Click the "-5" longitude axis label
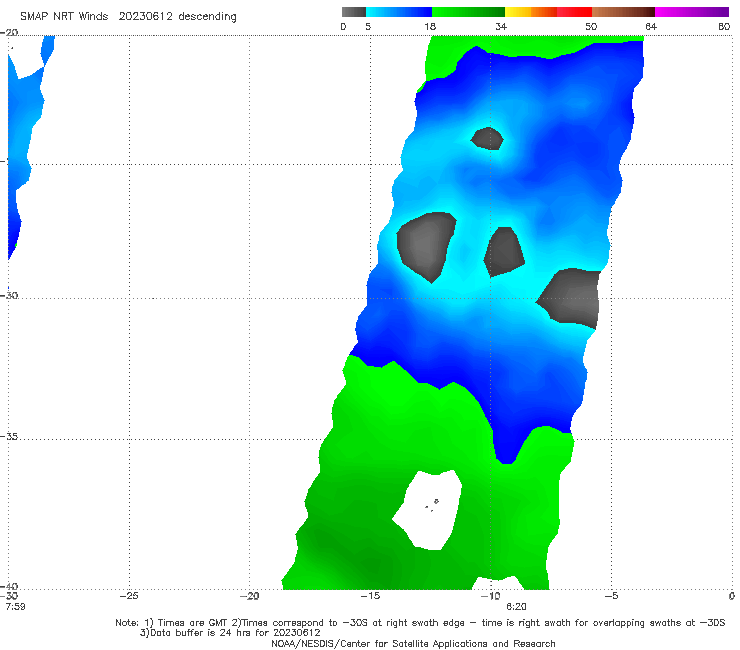 click(611, 596)
